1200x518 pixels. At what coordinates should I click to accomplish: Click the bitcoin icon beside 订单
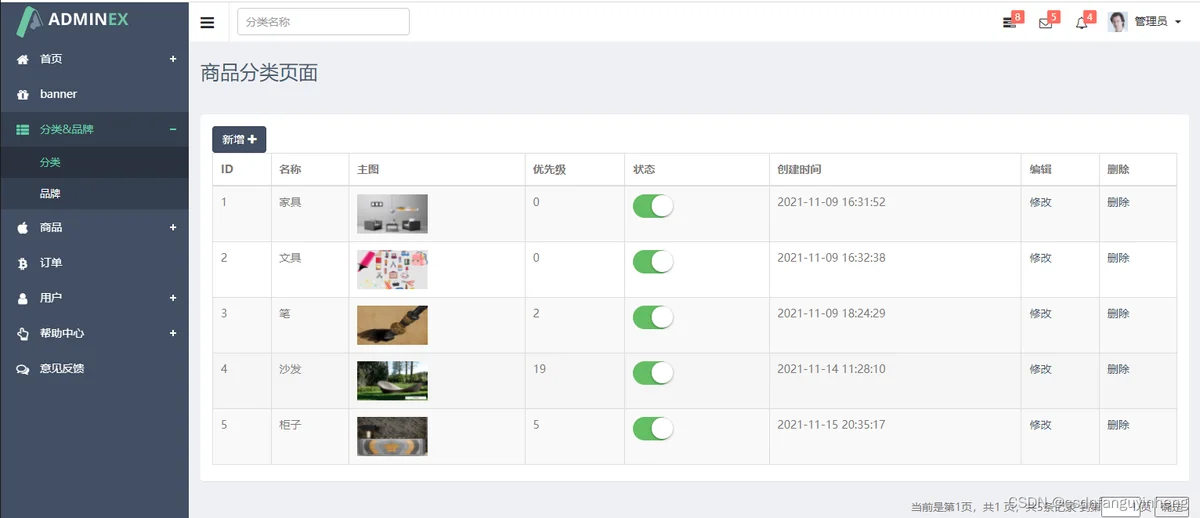point(23,263)
